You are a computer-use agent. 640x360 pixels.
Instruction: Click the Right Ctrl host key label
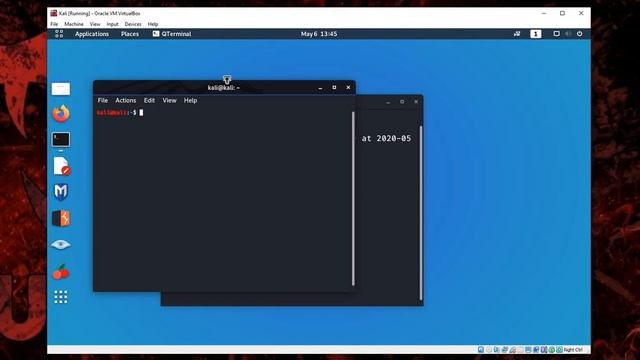point(573,350)
